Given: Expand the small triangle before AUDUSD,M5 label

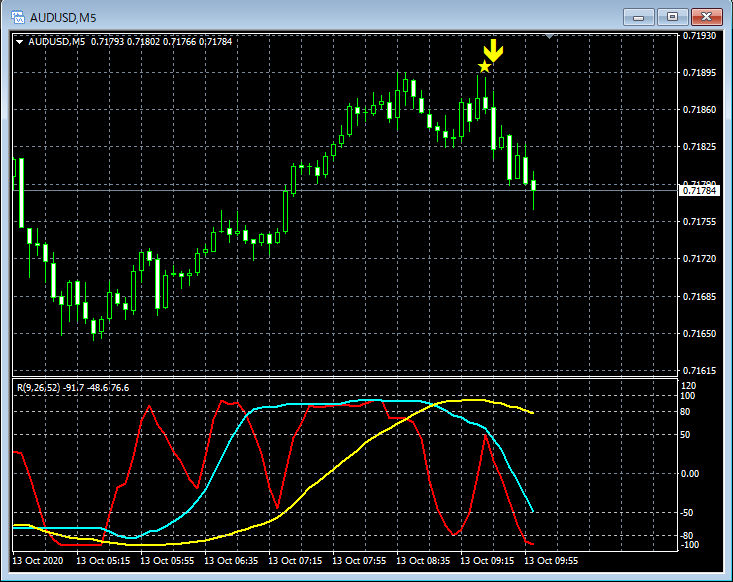Looking at the screenshot, I should click(20, 42).
